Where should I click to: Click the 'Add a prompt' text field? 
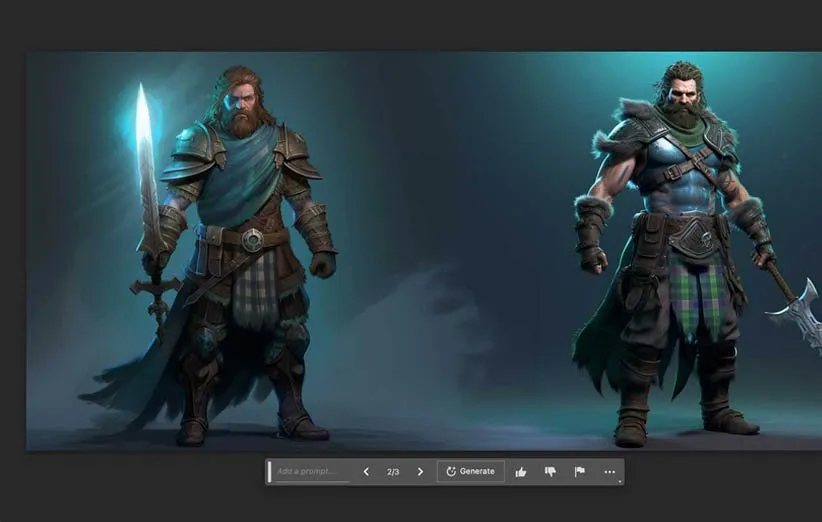tap(312, 472)
